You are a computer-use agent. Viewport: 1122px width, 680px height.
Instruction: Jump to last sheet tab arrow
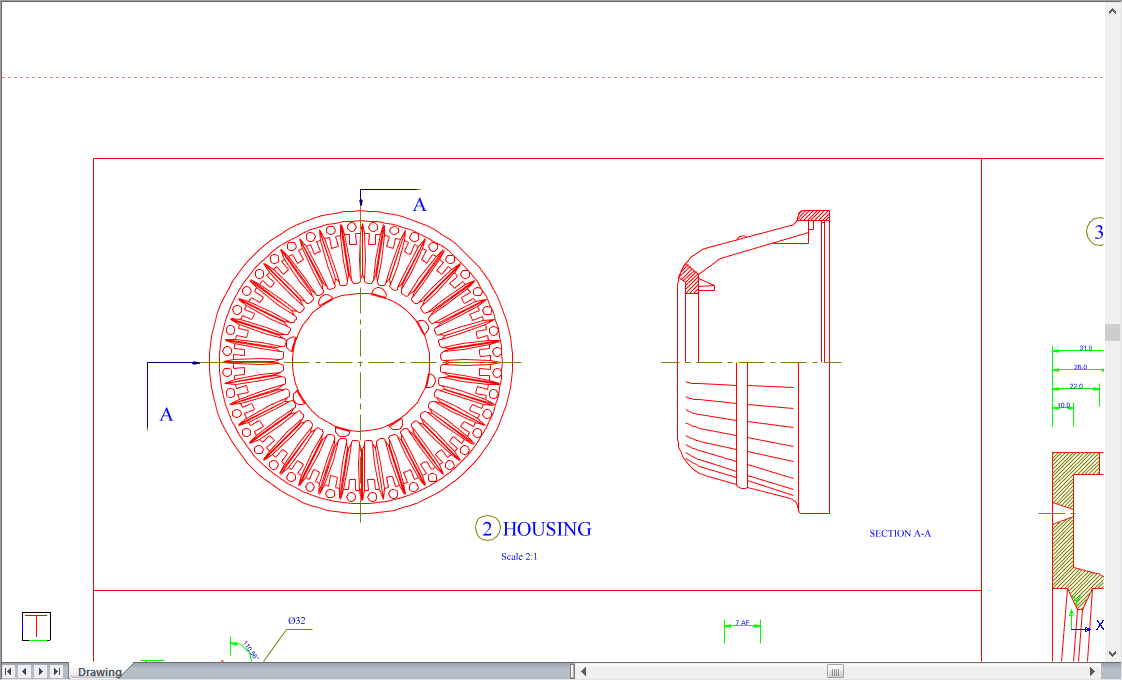coord(57,671)
